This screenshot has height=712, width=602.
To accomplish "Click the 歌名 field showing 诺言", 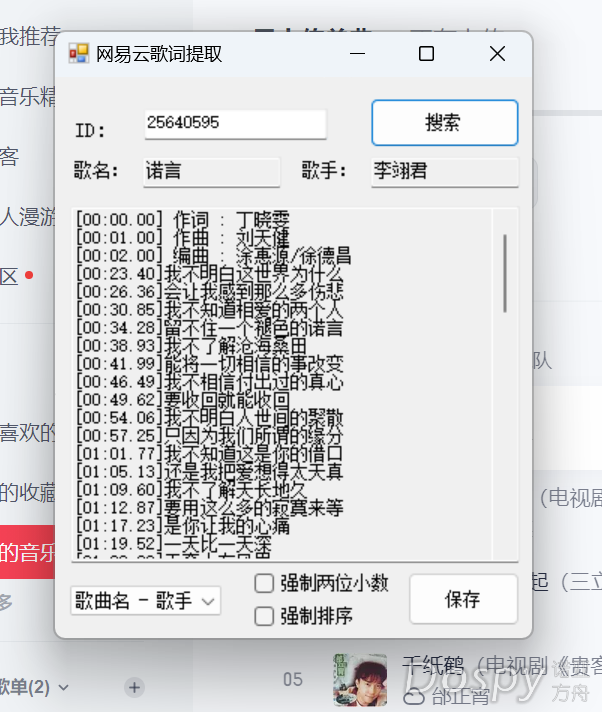I will pos(212,172).
